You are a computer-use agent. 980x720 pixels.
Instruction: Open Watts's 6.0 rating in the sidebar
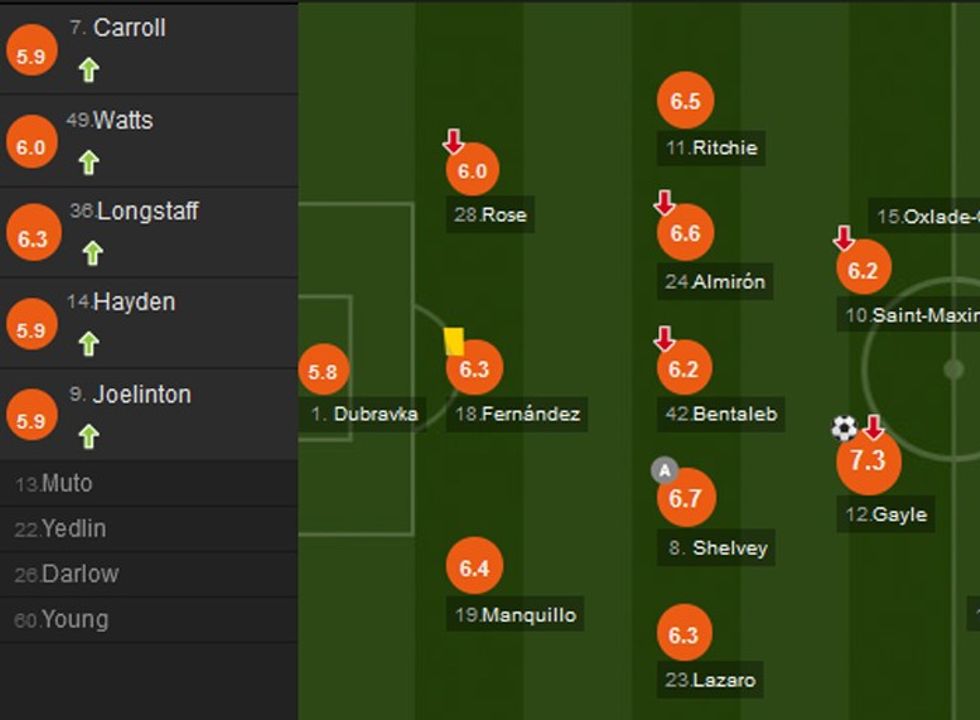pos(31,147)
